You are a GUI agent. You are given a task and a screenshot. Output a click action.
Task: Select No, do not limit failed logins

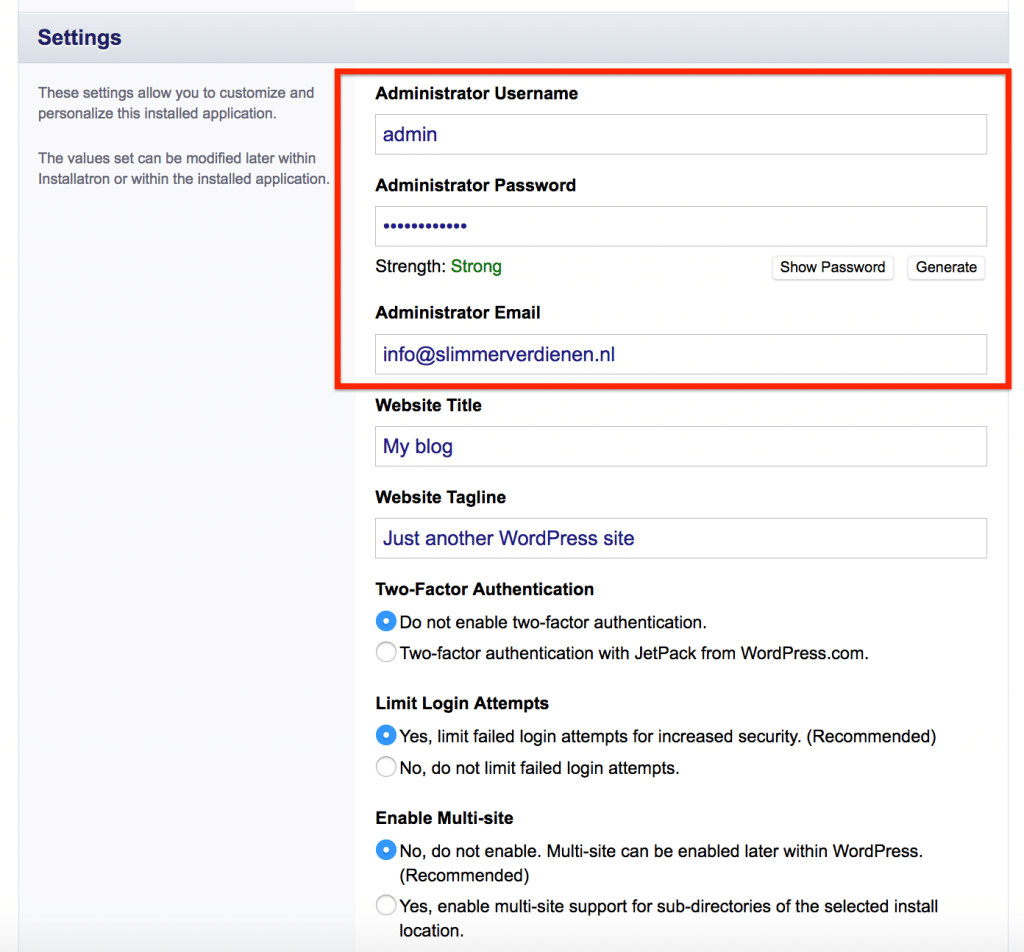coord(386,768)
